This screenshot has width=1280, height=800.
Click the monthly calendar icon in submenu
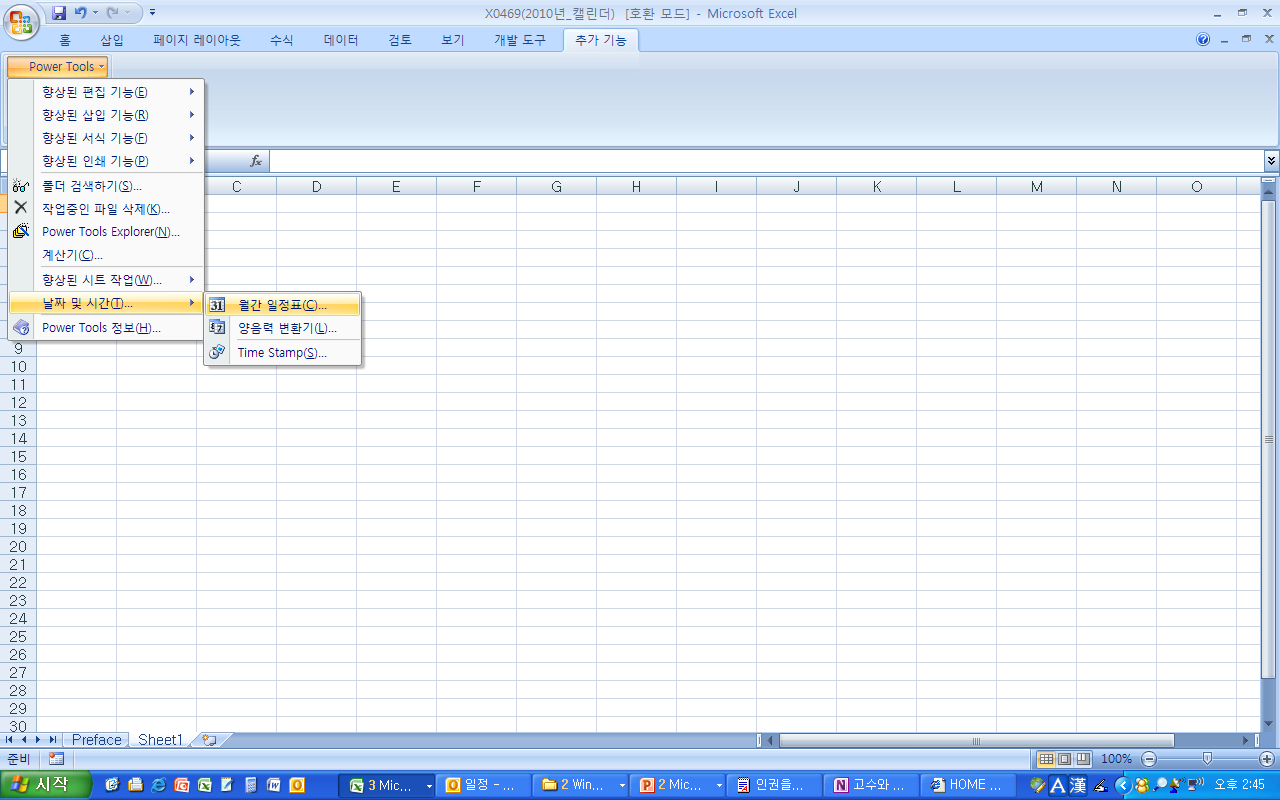217,305
